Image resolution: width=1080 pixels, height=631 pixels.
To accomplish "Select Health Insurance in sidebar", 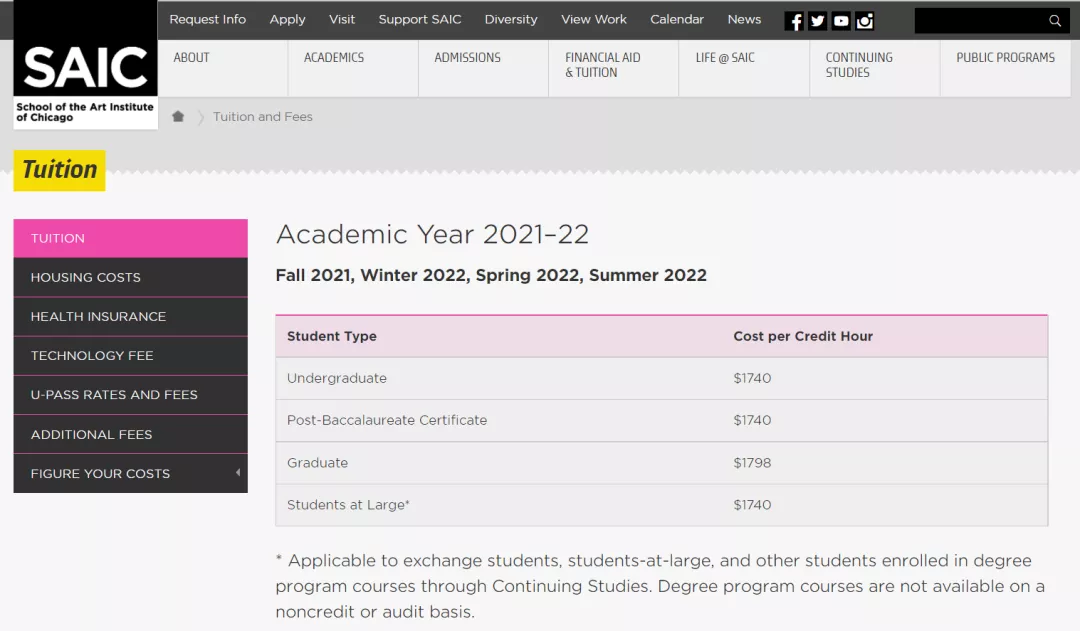I will (130, 317).
